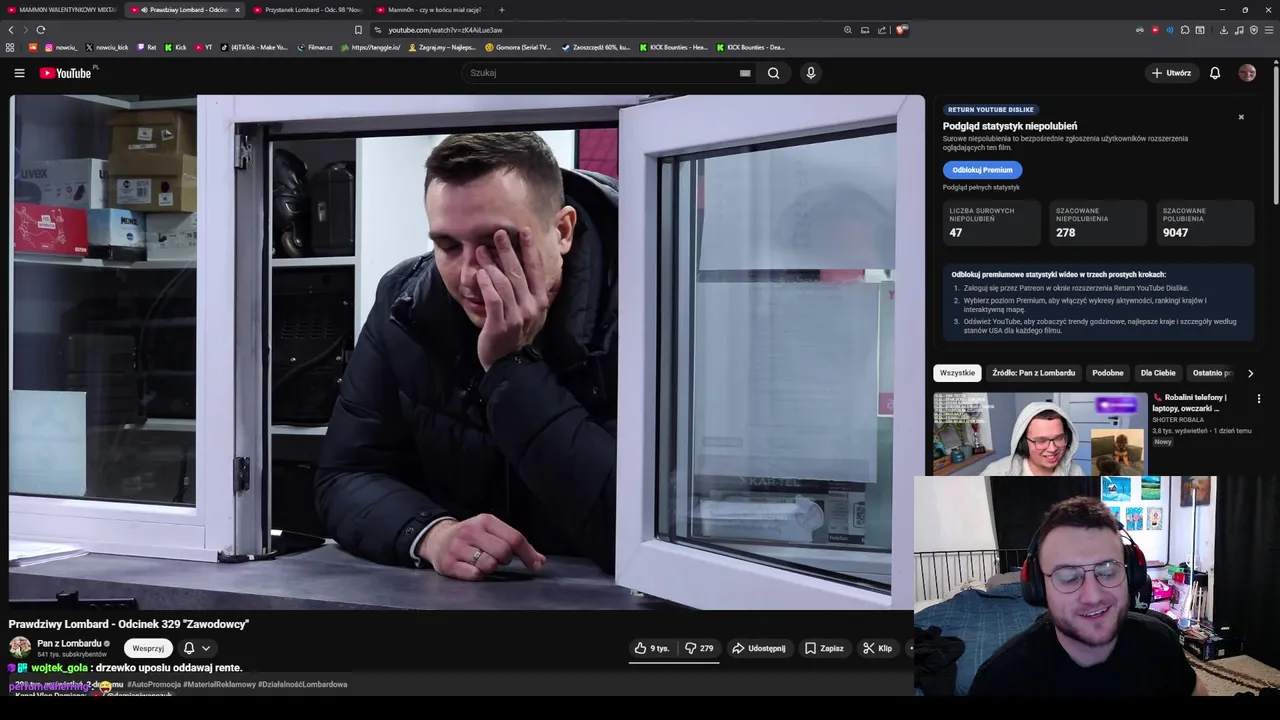Click the youtube.com address bar URL
1280x720 pixels.
pos(445,30)
